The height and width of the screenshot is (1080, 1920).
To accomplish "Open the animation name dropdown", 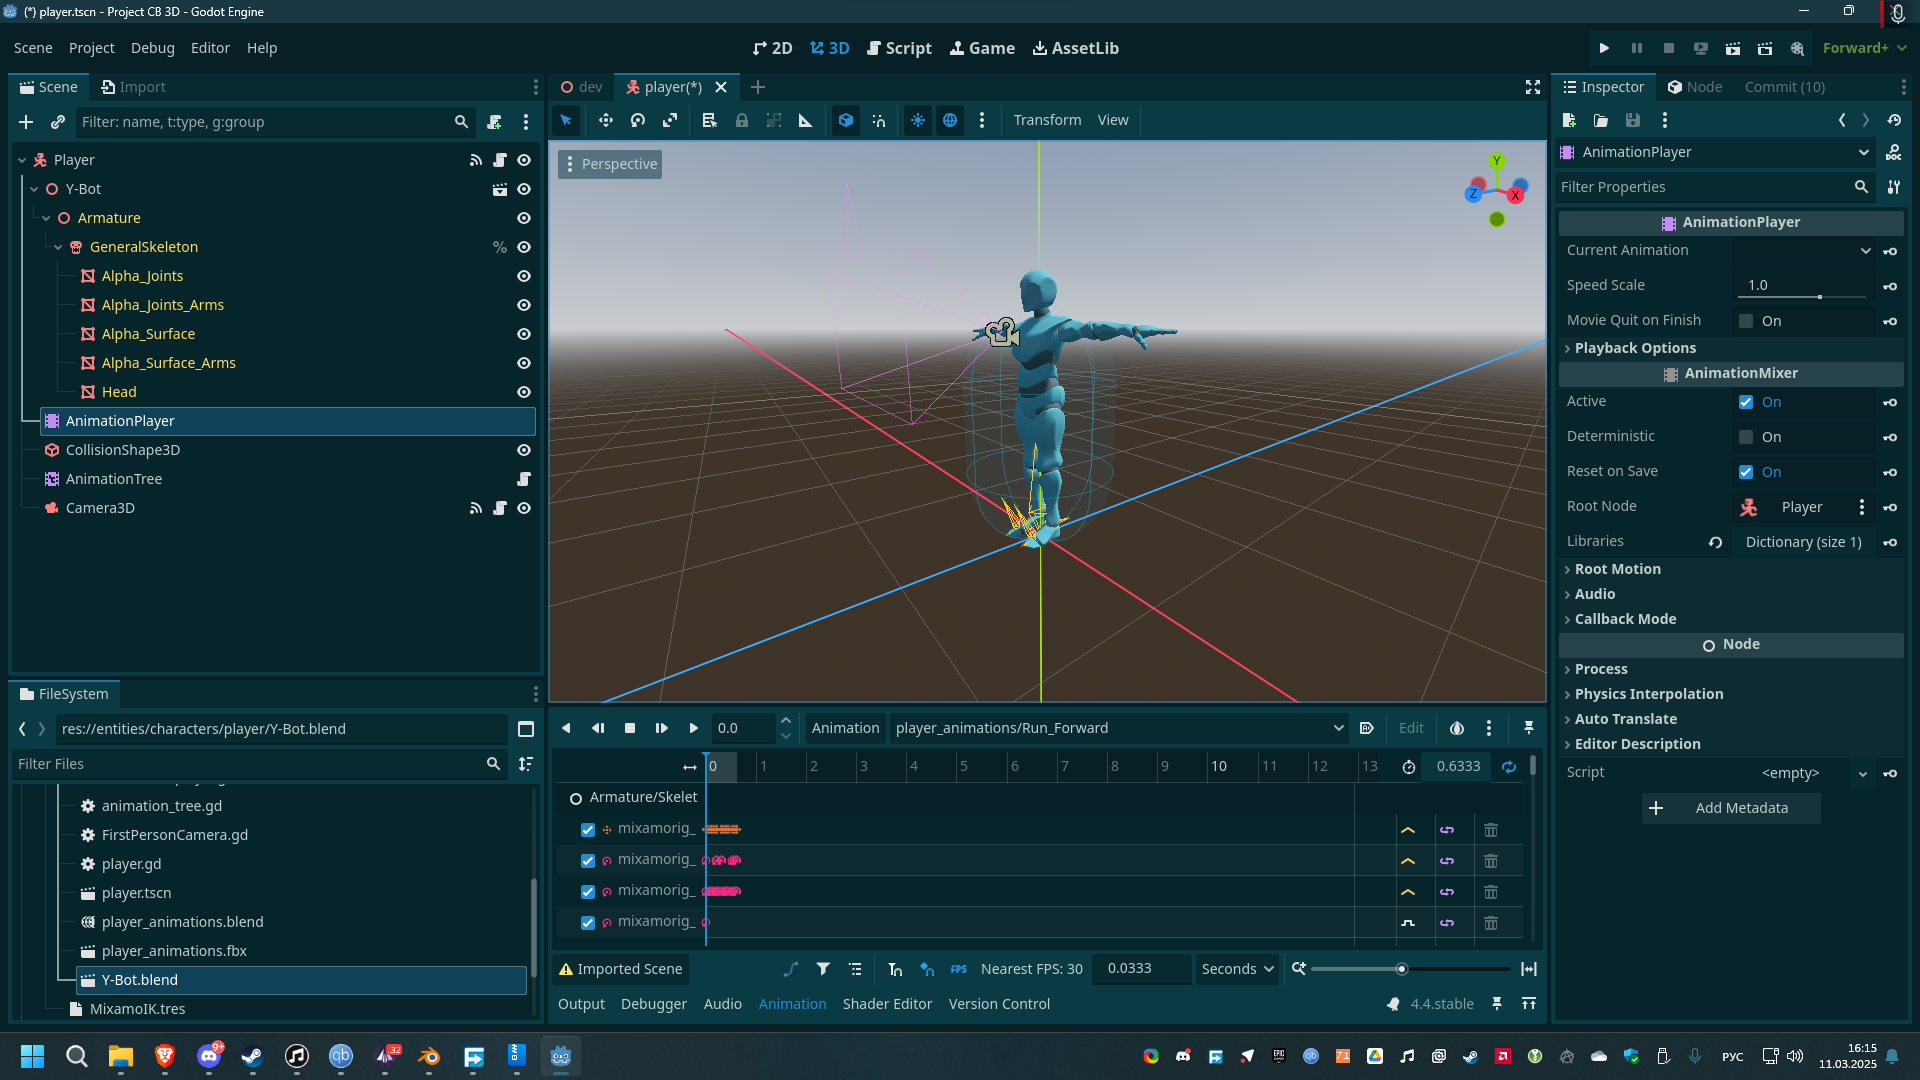I will 1119,728.
